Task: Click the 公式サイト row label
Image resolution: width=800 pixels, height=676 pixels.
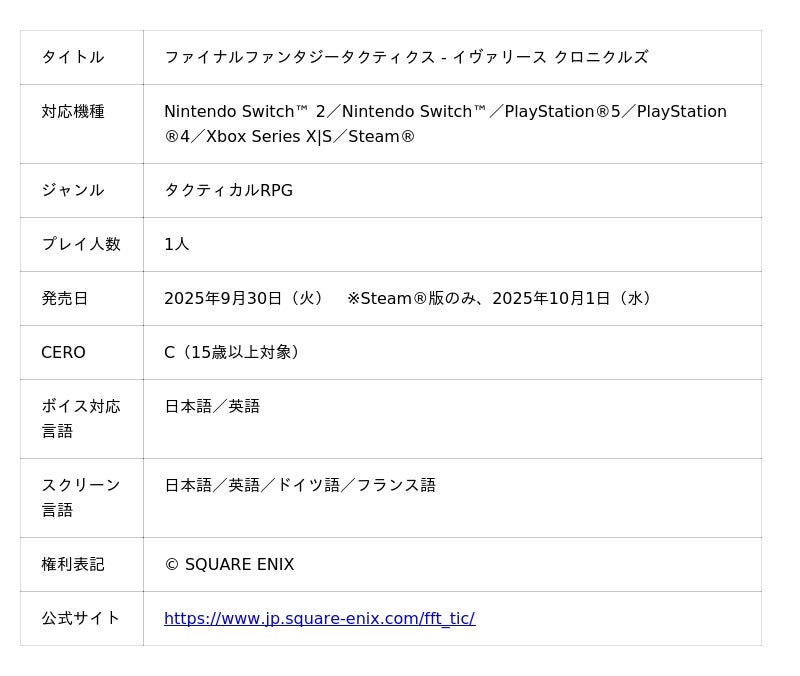Action: [x=80, y=618]
